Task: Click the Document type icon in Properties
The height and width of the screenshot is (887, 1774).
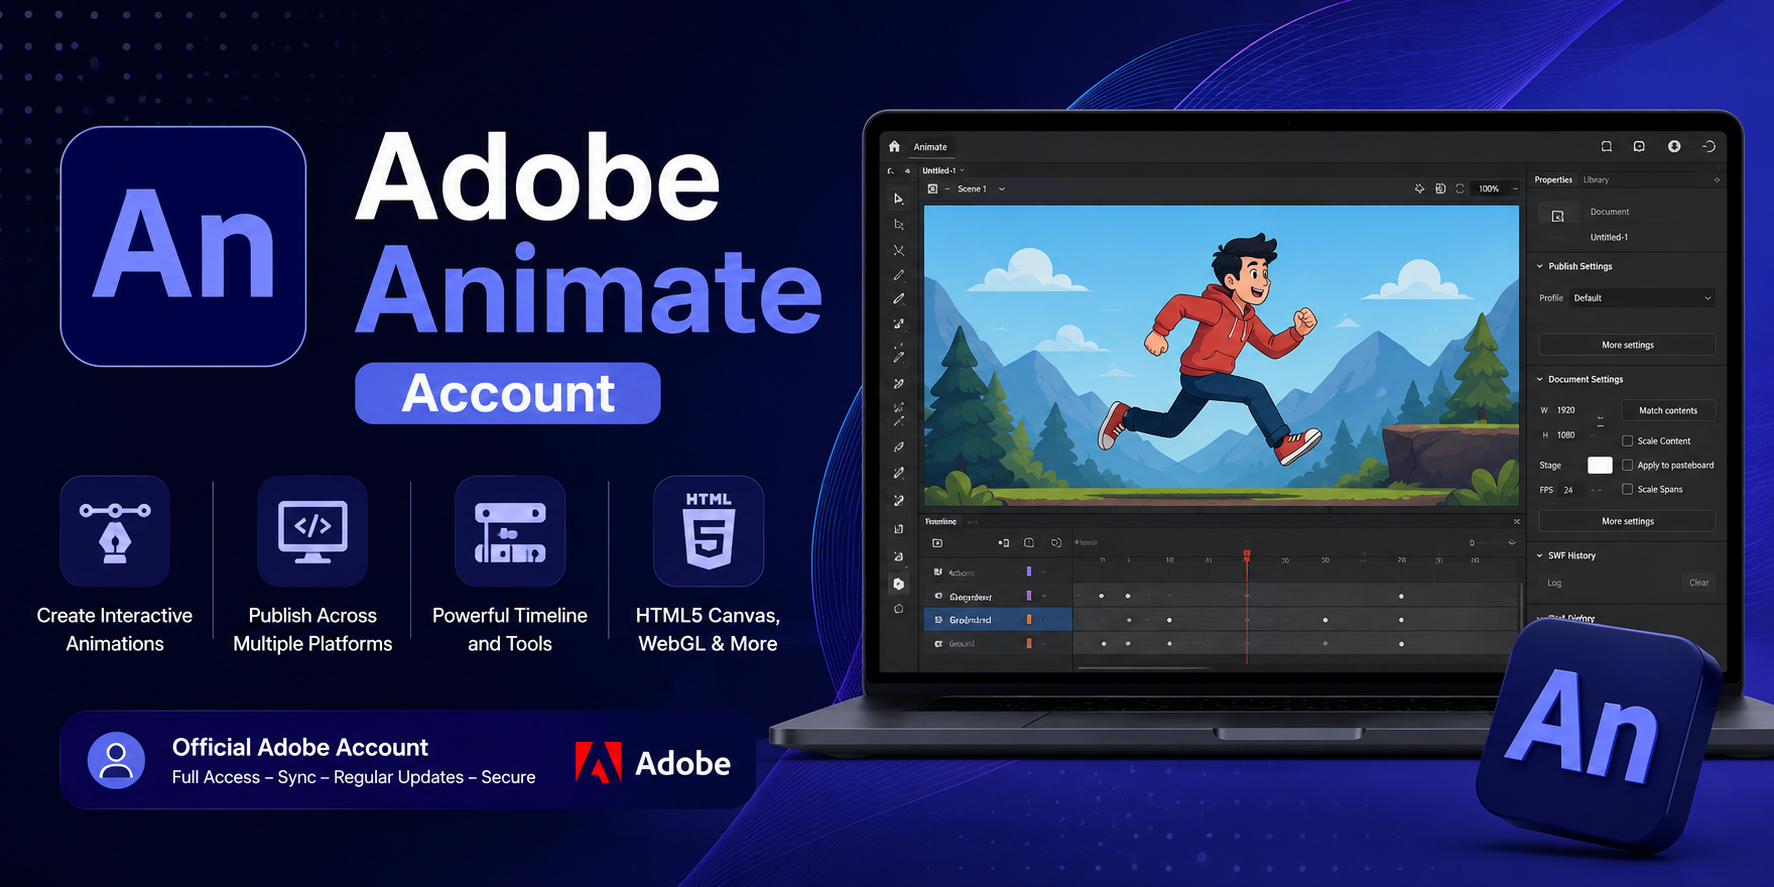Action: 1557,216
